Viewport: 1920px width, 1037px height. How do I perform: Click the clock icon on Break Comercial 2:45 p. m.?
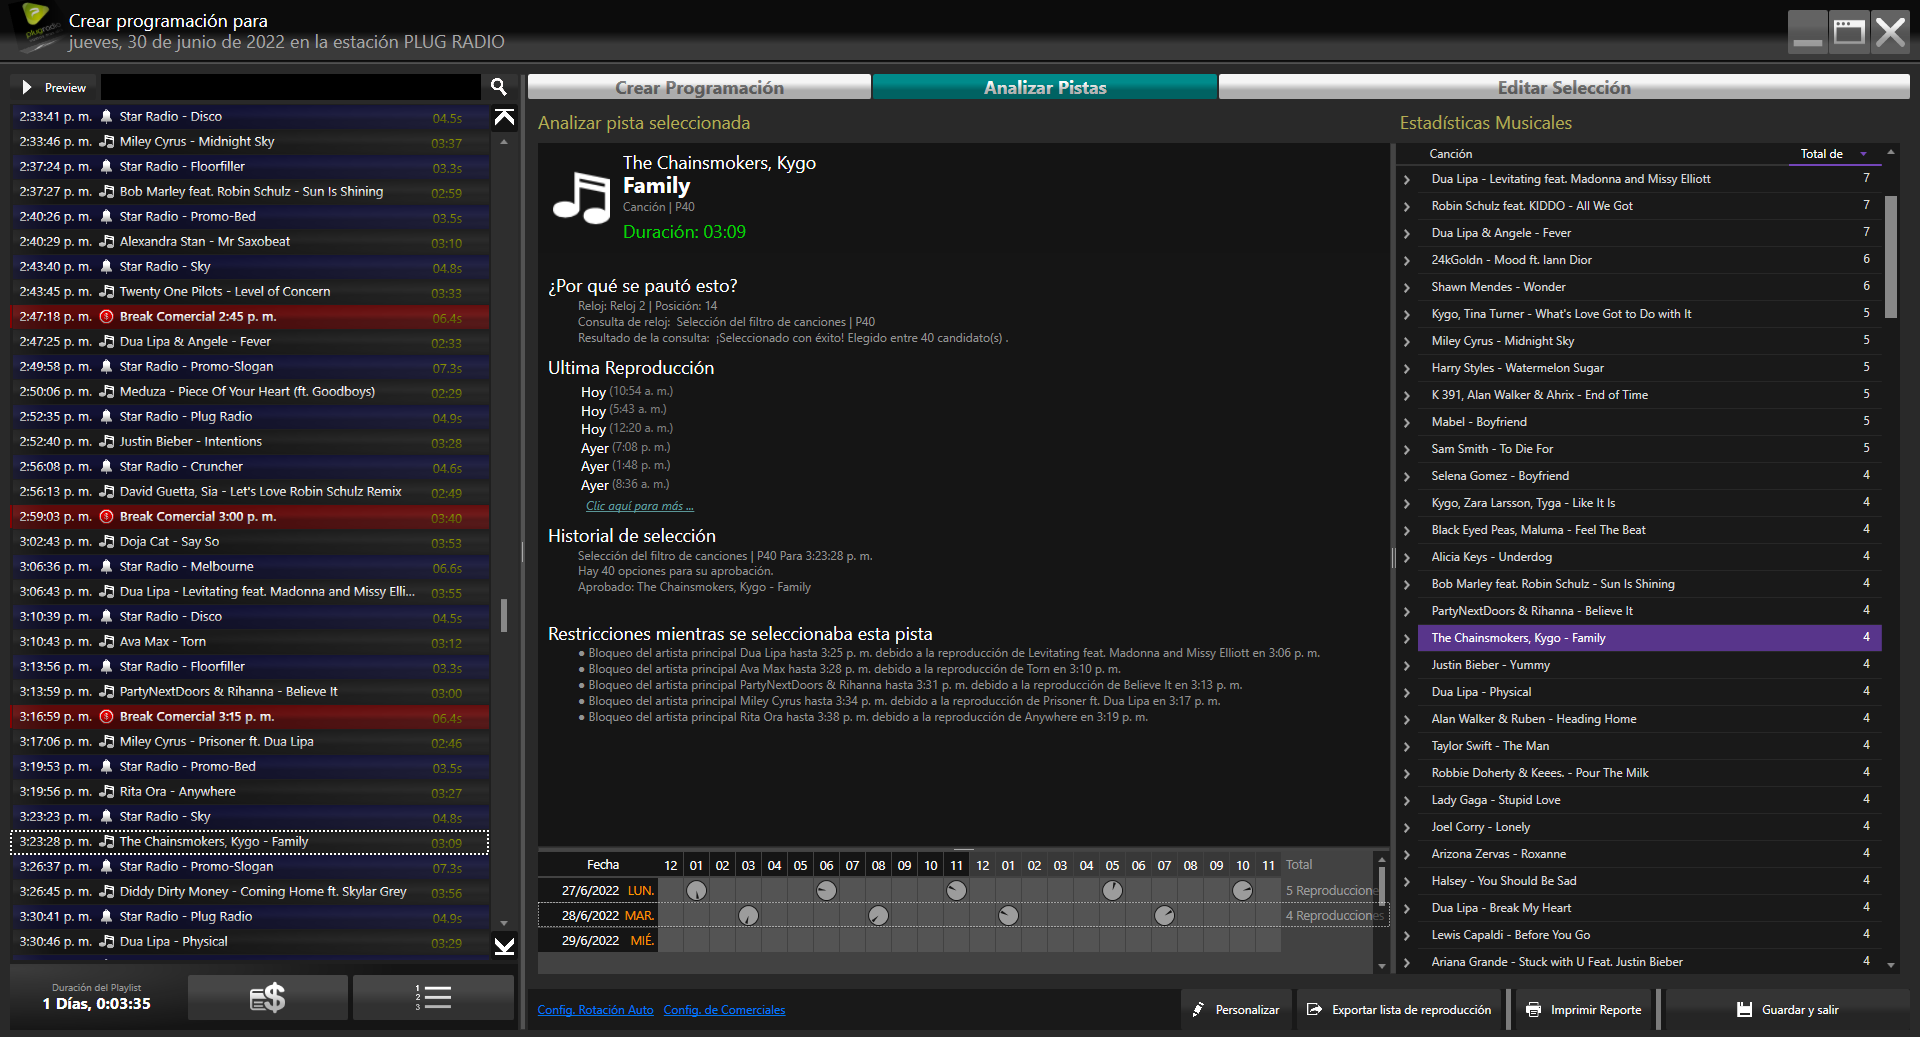[x=106, y=317]
